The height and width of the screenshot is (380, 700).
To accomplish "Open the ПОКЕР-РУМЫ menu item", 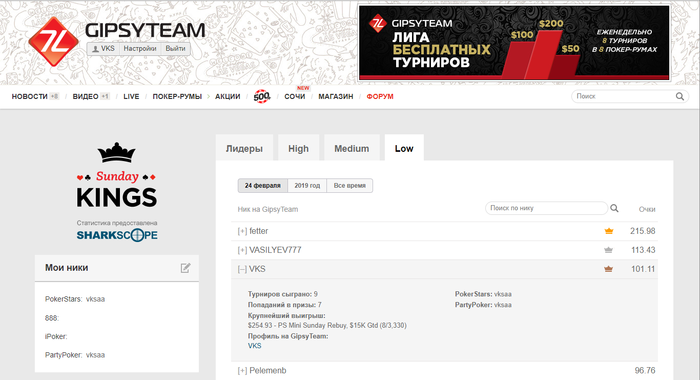I will point(177,96).
